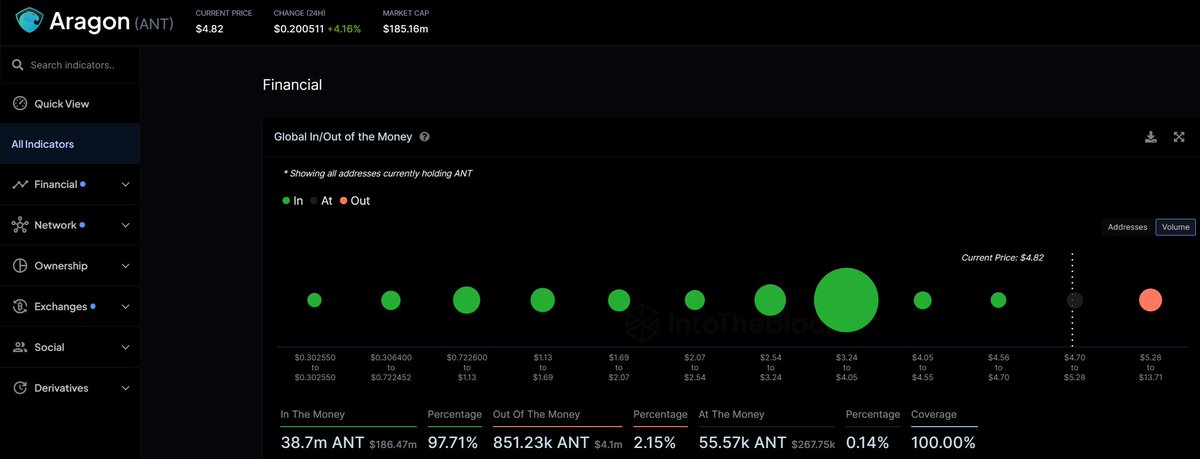Click the 97.71% percentage value
1200x459 pixels.
[x=453, y=442]
